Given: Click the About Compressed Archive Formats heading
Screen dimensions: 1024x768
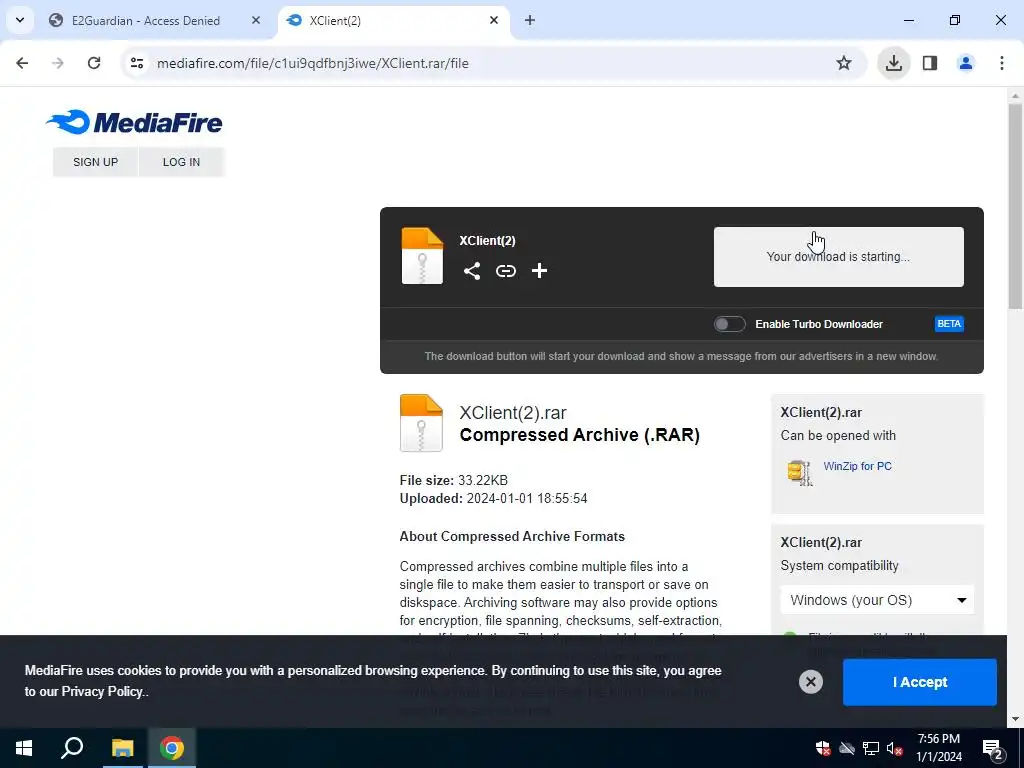Looking at the screenshot, I should [512, 537].
